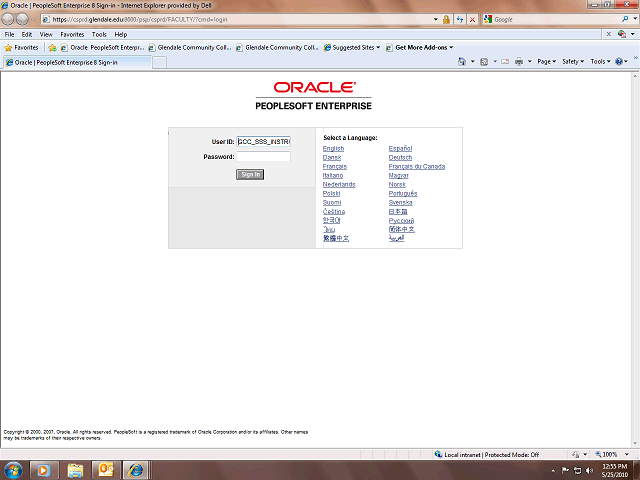Screen dimensions: 640x480
Task: Select Deutsch language link
Action: pos(400,158)
